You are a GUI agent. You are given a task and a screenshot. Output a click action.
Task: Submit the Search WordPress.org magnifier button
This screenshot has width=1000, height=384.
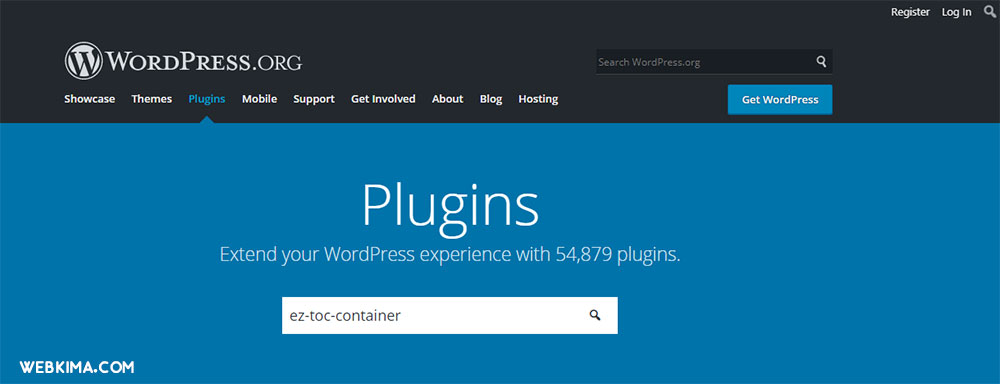[x=821, y=62]
